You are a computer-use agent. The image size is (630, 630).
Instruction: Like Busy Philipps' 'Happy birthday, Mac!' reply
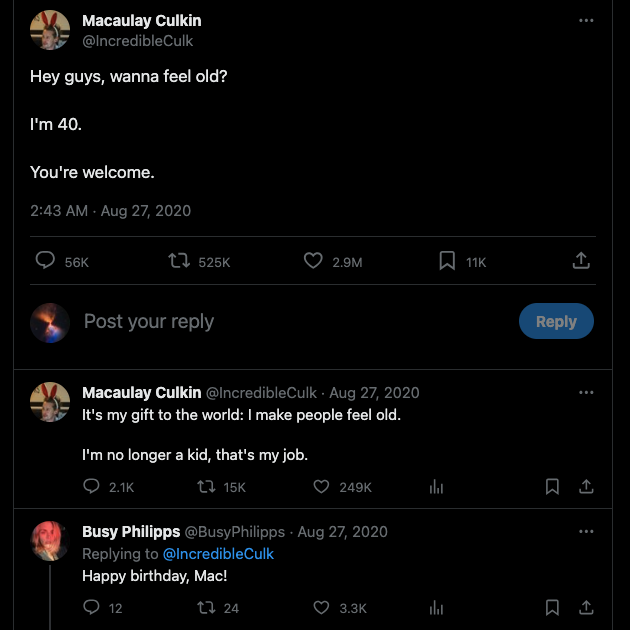pos(322,607)
